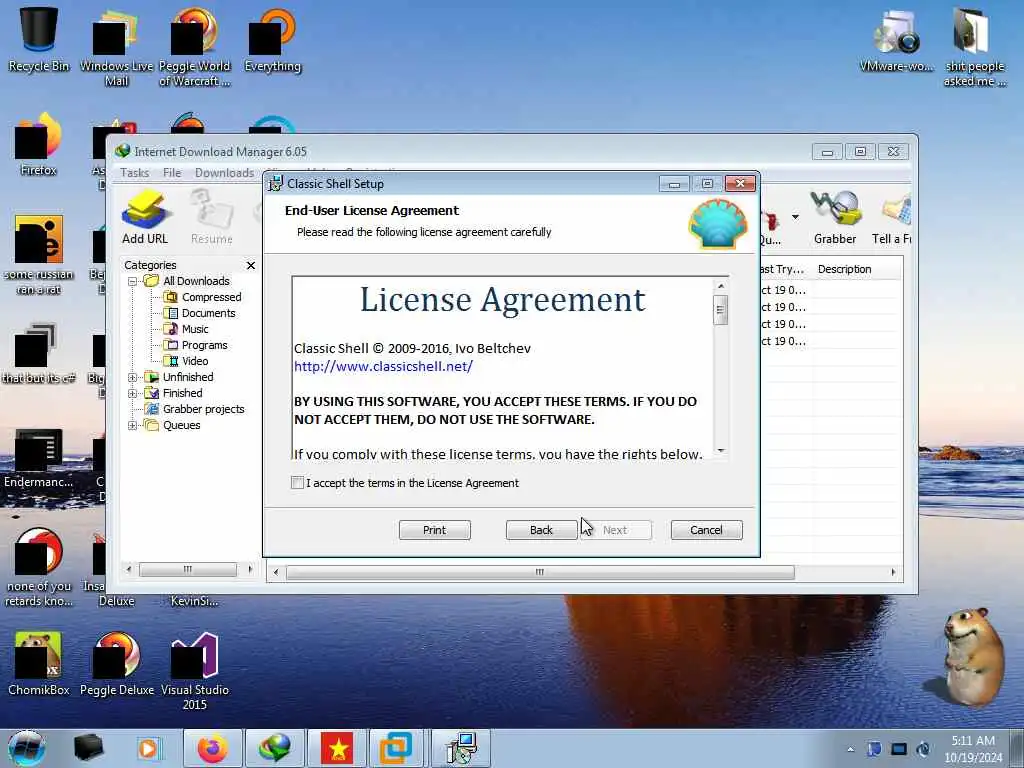Open the folder icon at the desktop's top right
This screenshot has width=1024, height=768.
(x=974, y=47)
